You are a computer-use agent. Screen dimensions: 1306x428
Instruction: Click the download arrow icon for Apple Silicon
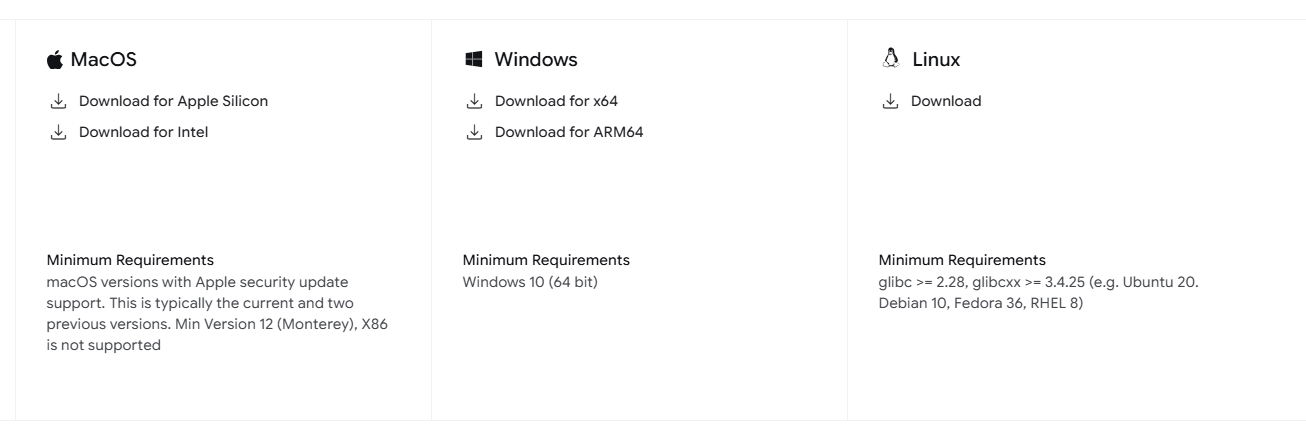point(58,101)
